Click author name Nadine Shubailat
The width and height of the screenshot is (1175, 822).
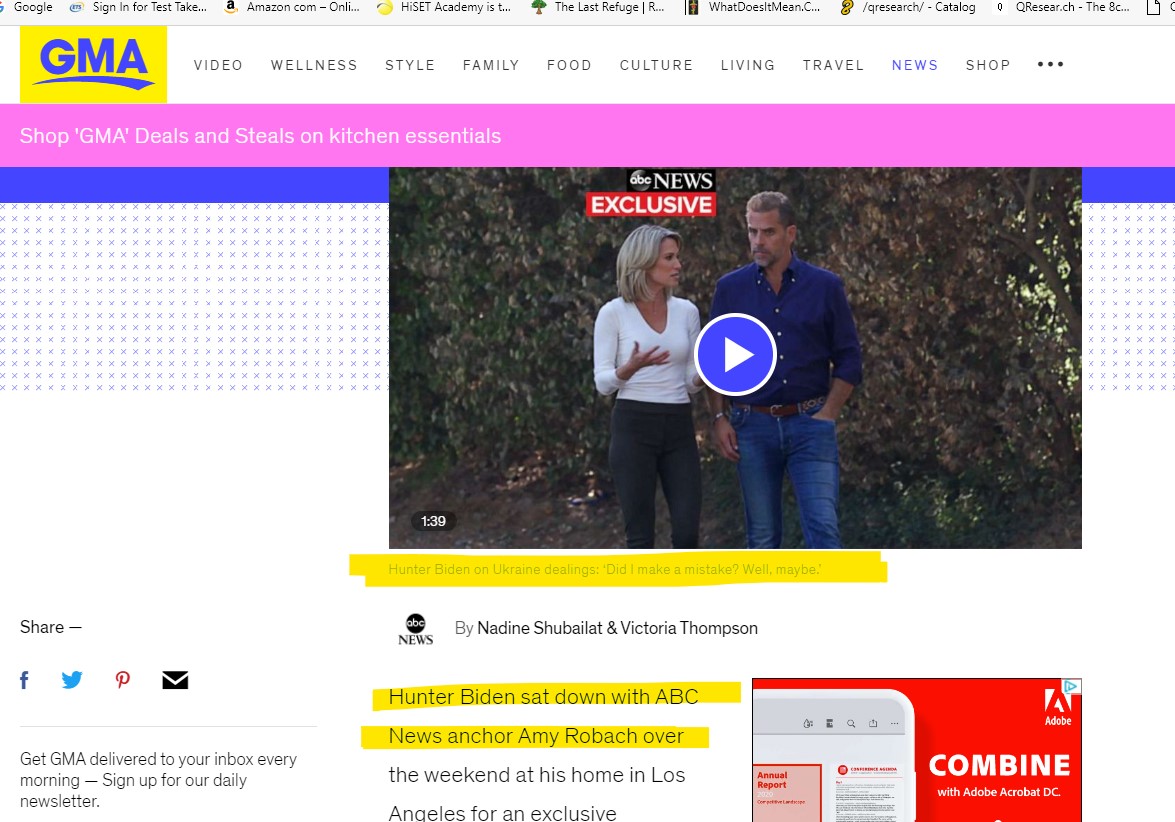point(540,628)
